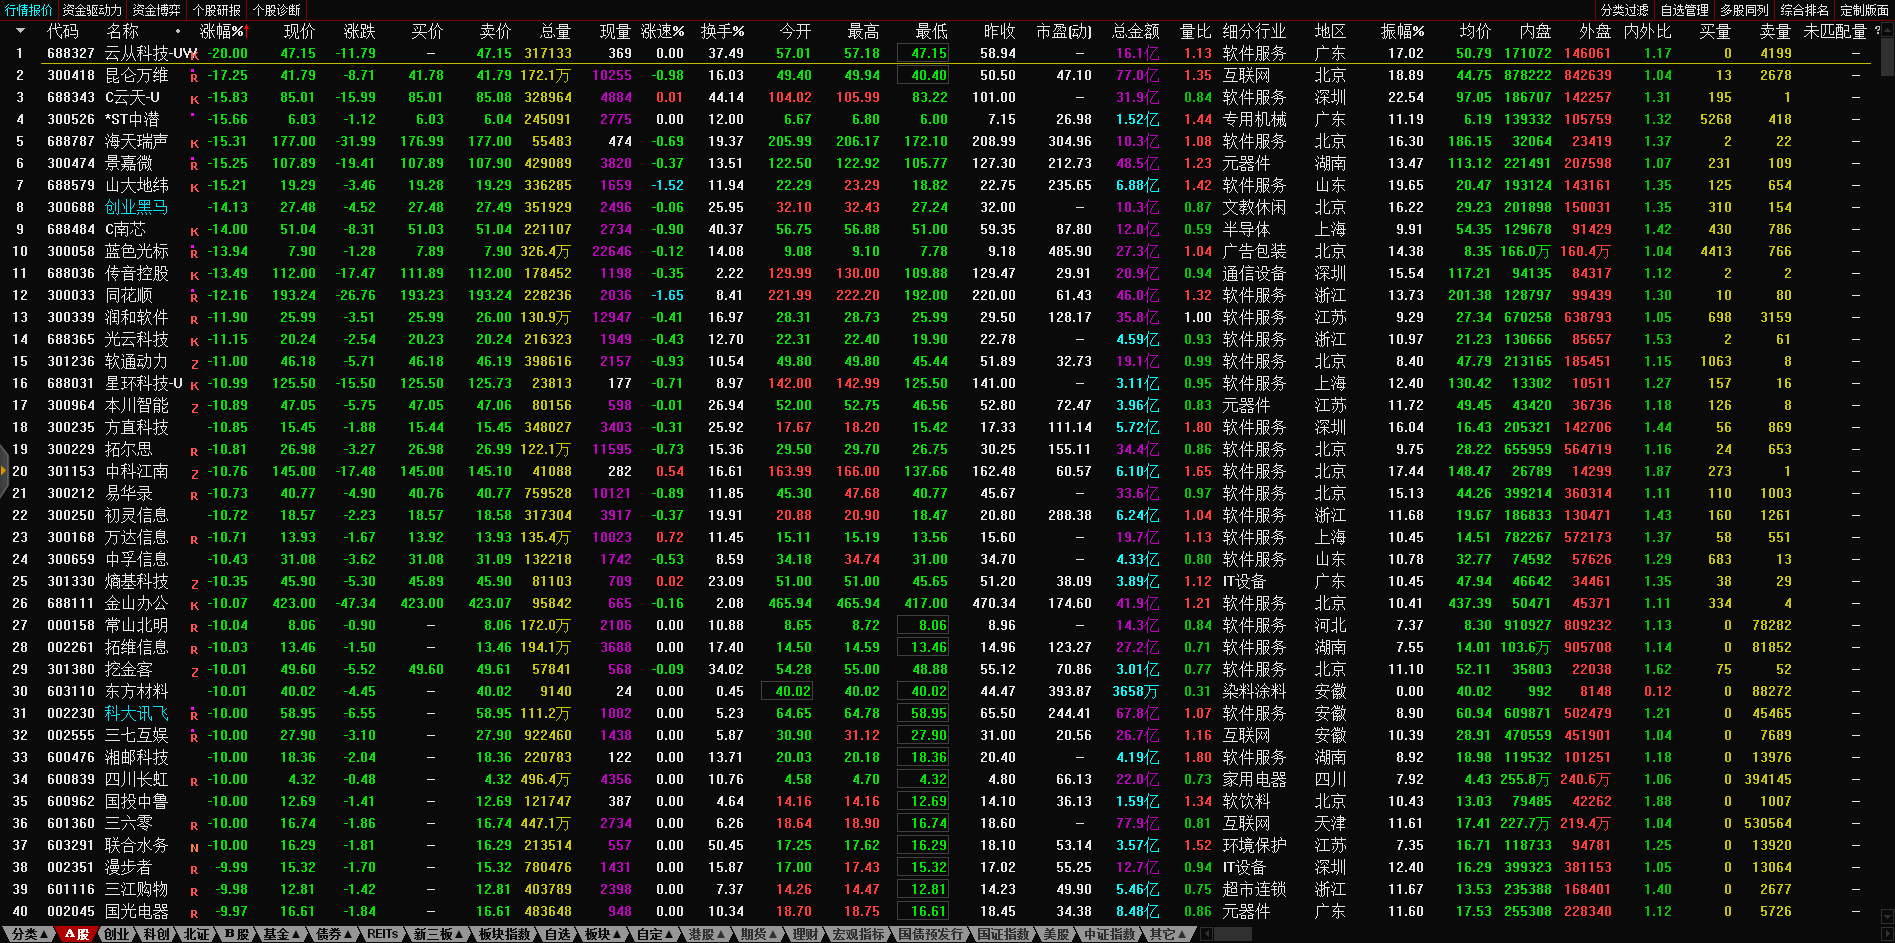Sort by 总金额 column header
Image resolution: width=1895 pixels, height=943 pixels.
pos(1135,31)
